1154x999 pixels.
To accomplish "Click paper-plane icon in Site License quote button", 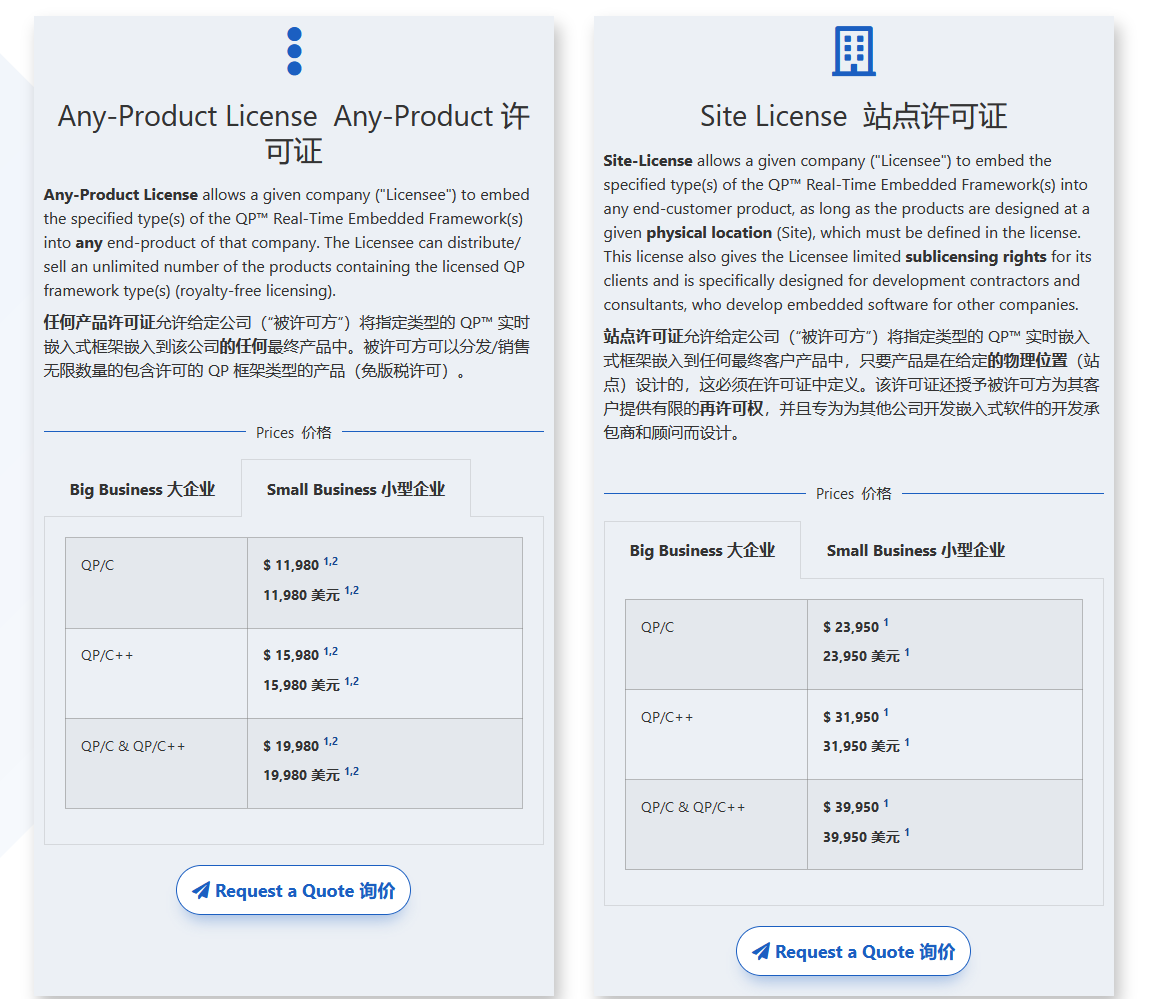I will point(761,951).
